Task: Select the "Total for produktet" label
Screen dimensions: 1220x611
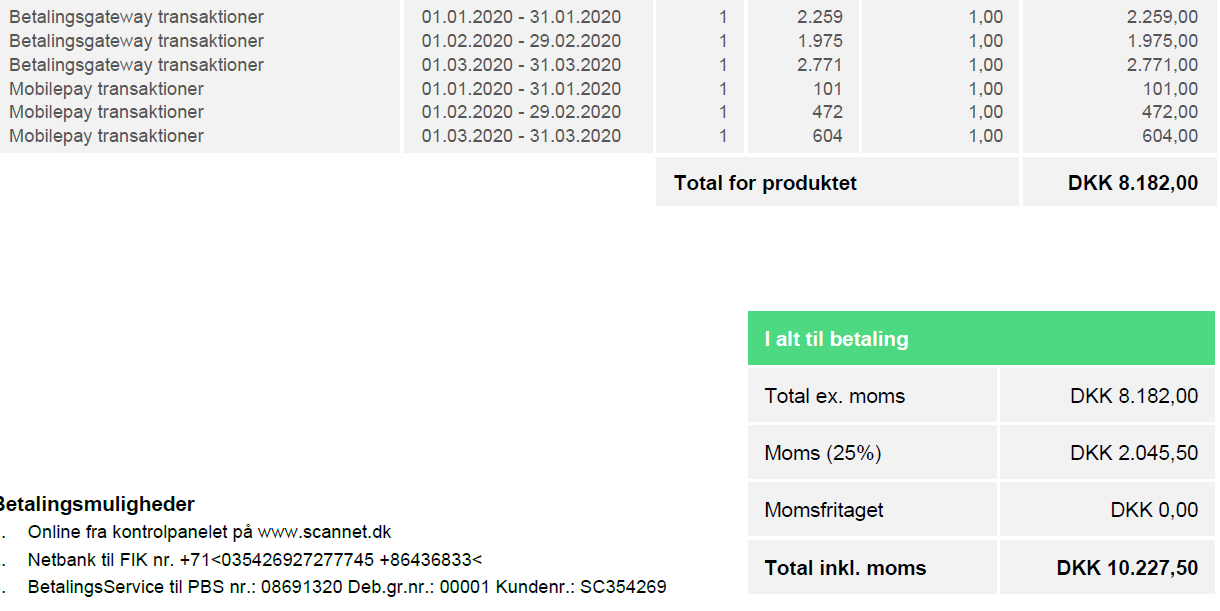Action: pyautogui.click(x=765, y=183)
